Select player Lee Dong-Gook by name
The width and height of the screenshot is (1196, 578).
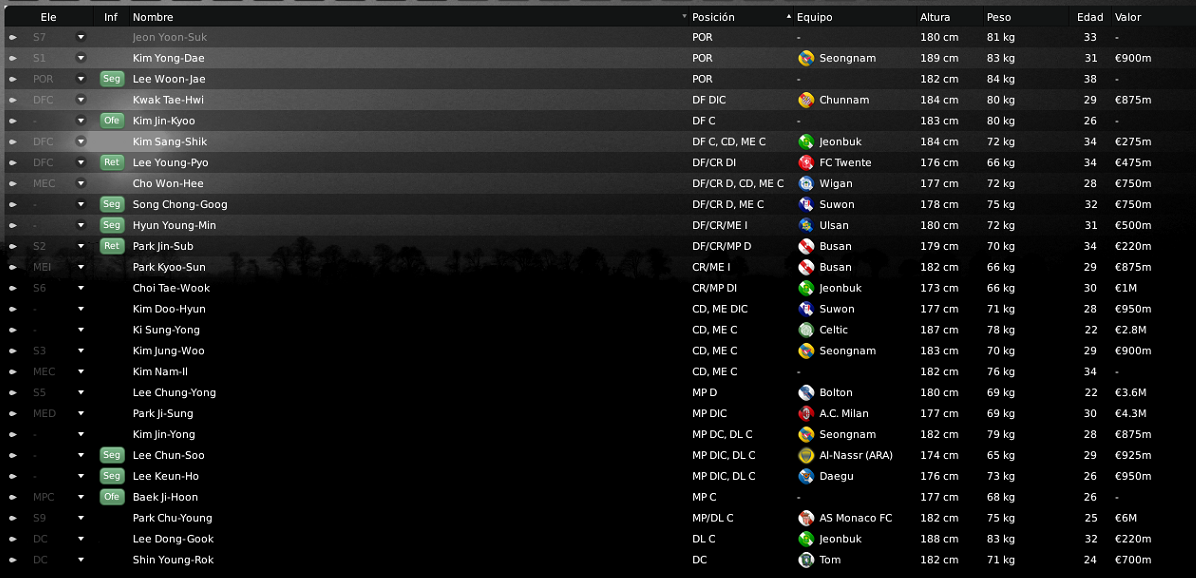[x=173, y=539]
